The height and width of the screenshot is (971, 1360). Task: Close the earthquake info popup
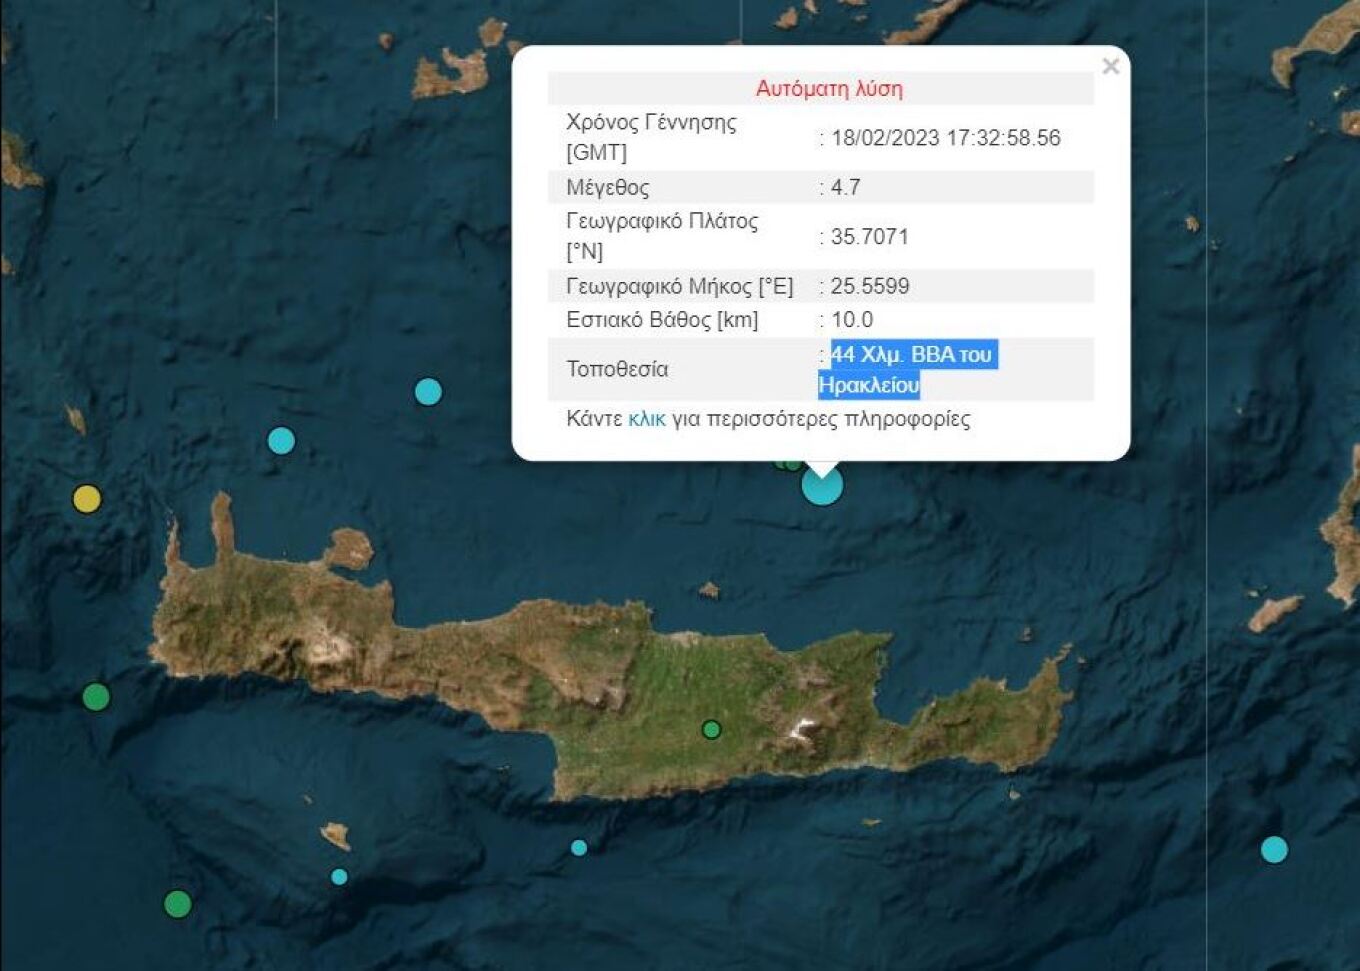pyautogui.click(x=1110, y=67)
